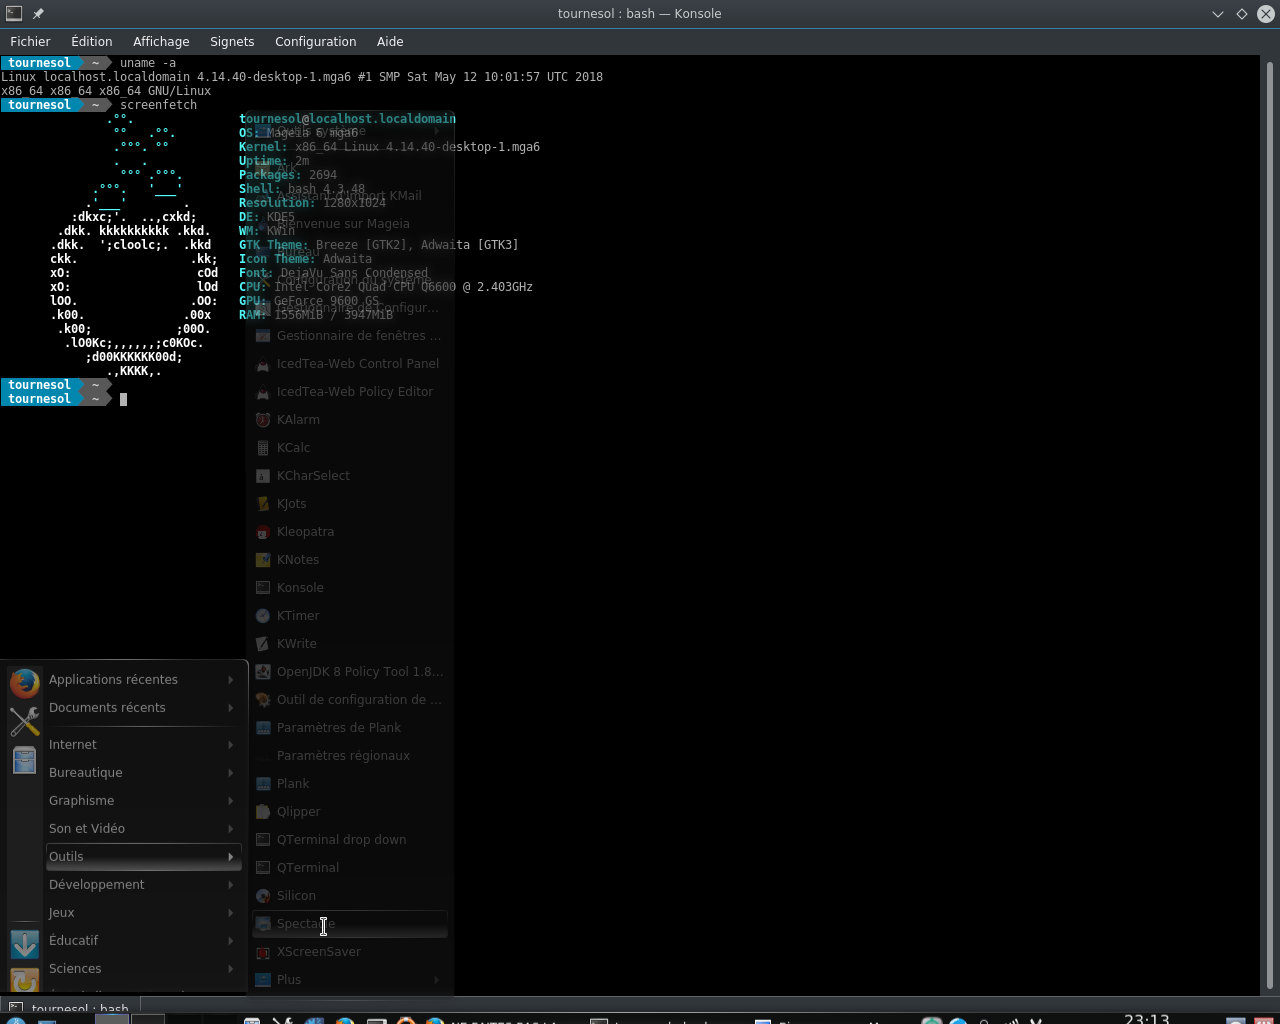
Task: Click the KNotes sticky note icon
Action: pyautogui.click(x=263, y=560)
